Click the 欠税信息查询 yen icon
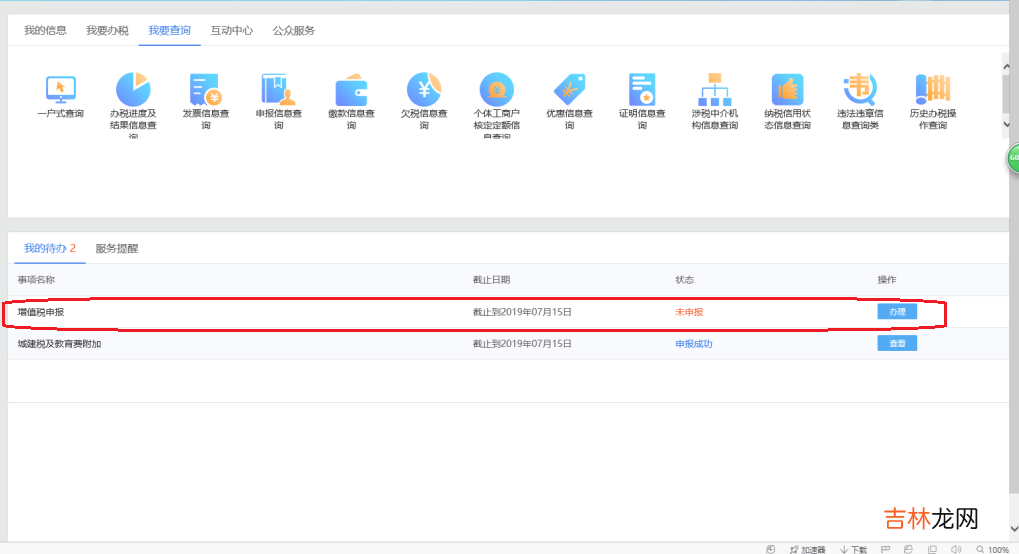Viewport: 1019px width, 554px height. pyautogui.click(x=423, y=90)
